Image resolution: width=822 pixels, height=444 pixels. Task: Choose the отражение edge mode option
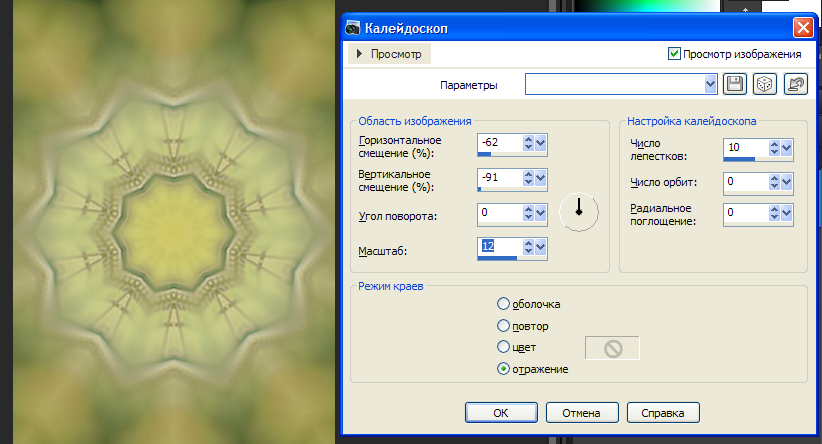point(503,369)
